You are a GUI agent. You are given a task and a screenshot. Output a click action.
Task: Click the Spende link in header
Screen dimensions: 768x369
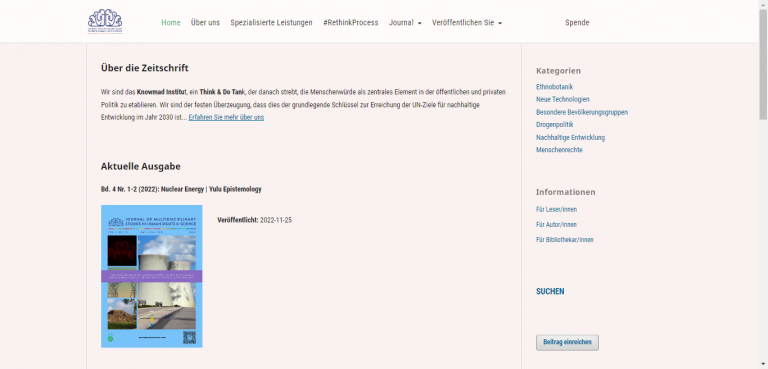pyautogui.click(x=577, y=23)
